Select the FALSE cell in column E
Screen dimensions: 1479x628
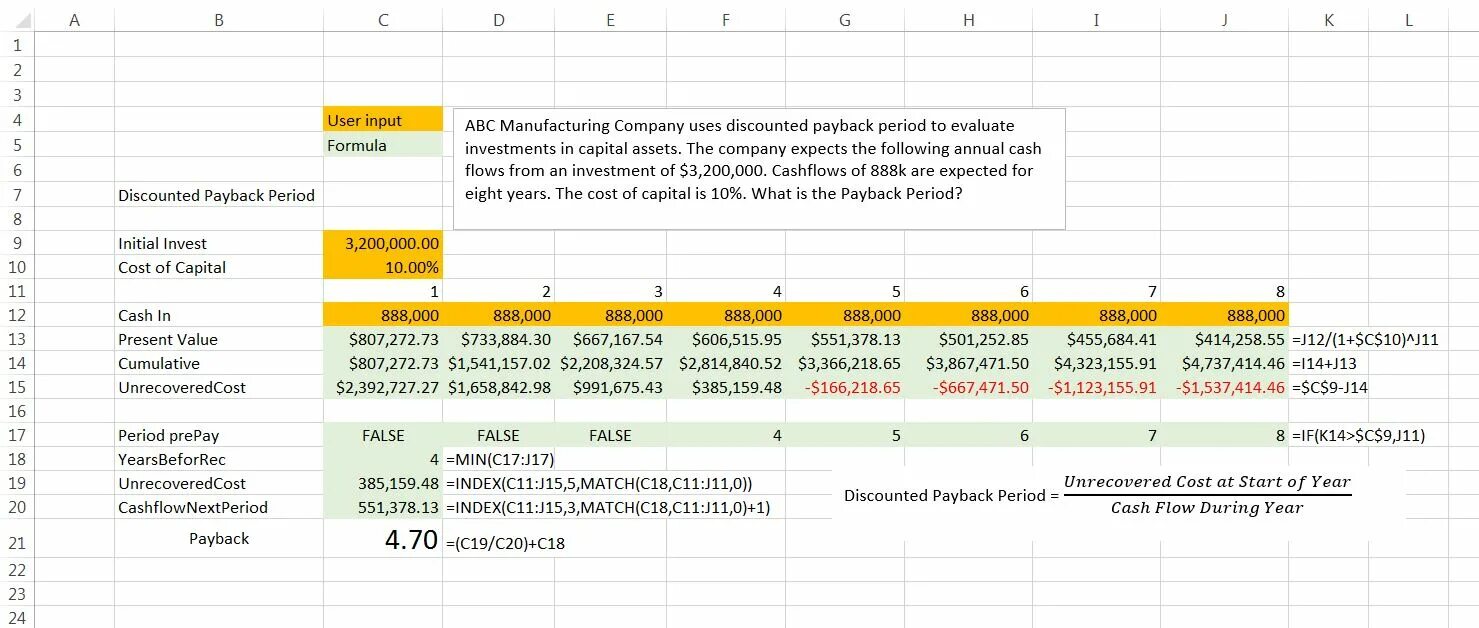click(611, 435)
